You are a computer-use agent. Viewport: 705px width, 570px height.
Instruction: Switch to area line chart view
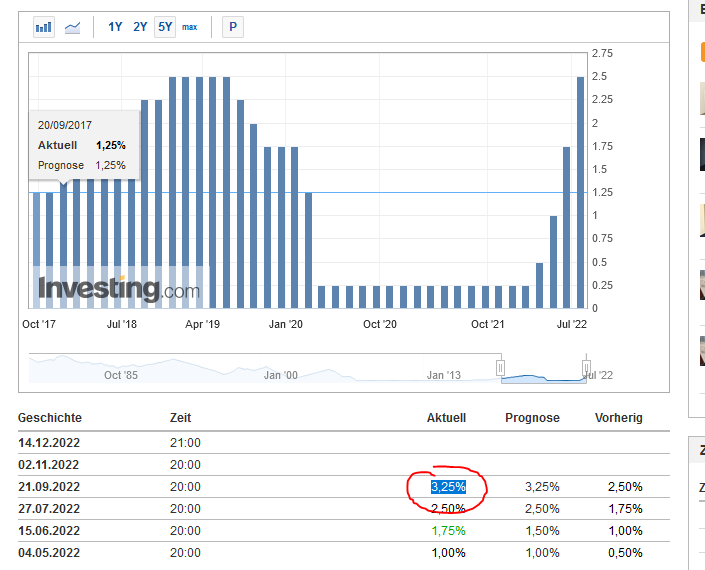[x=72, y=27]
